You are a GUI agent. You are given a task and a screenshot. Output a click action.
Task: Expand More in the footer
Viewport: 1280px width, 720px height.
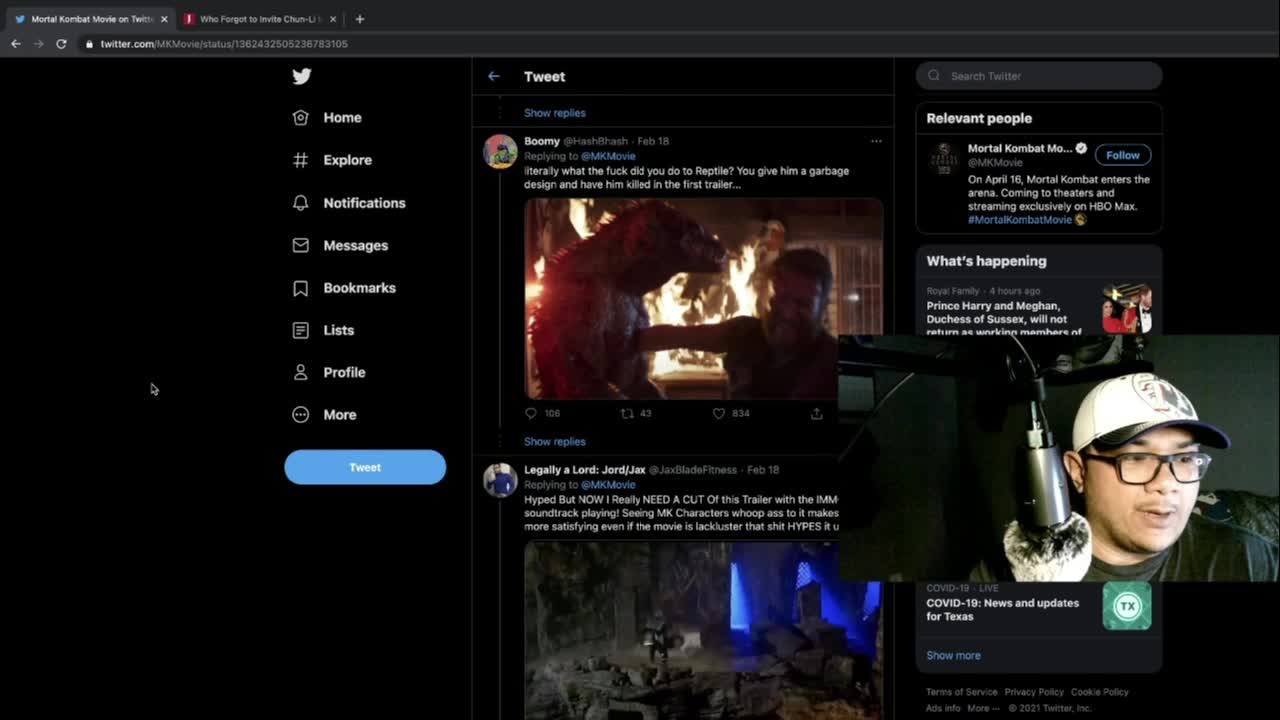coord(983,708)
